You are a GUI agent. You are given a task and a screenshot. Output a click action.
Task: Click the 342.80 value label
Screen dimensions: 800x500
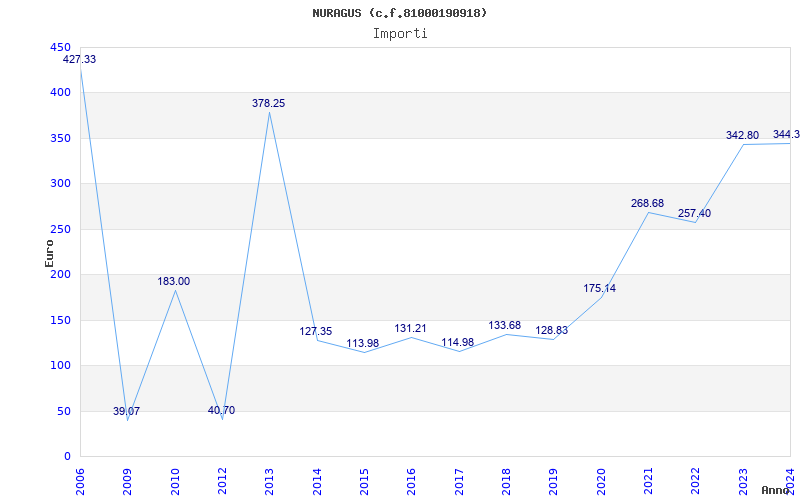click(742, 135)
